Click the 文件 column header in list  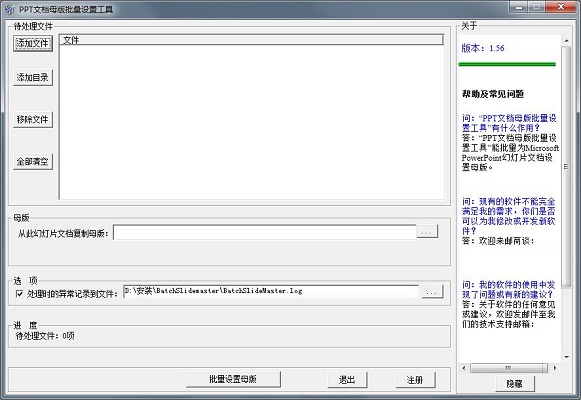(x=251, y=40)
